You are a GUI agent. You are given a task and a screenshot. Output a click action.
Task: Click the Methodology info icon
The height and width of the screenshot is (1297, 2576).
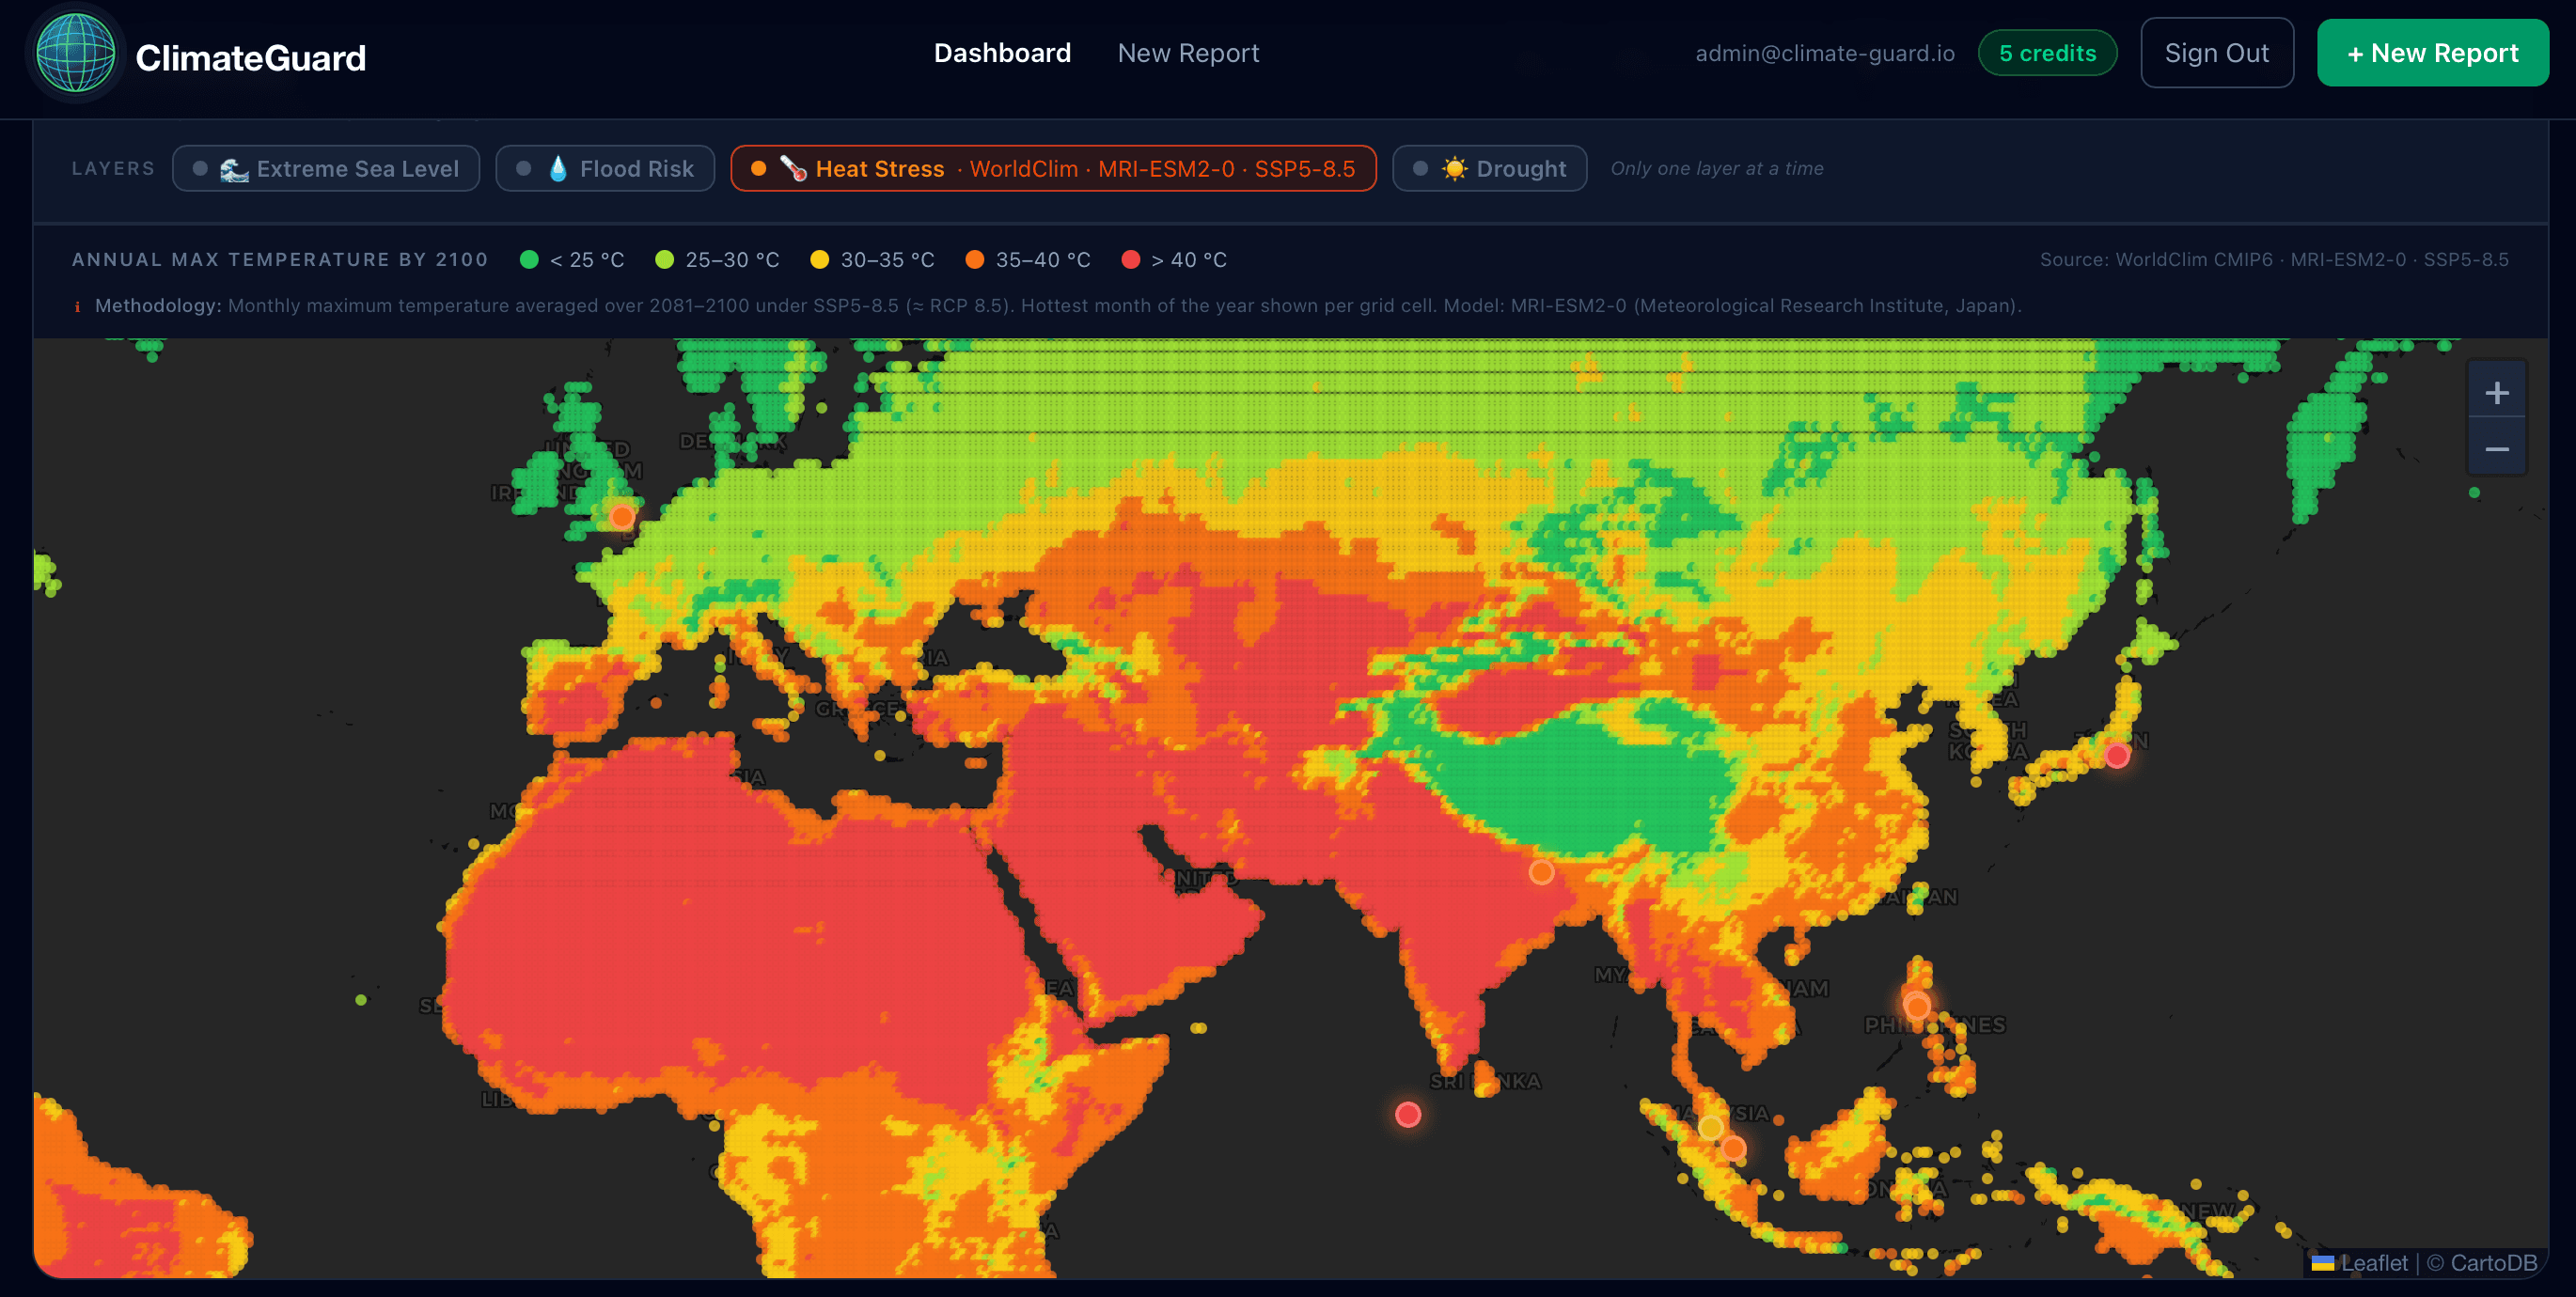pos(77,307)
